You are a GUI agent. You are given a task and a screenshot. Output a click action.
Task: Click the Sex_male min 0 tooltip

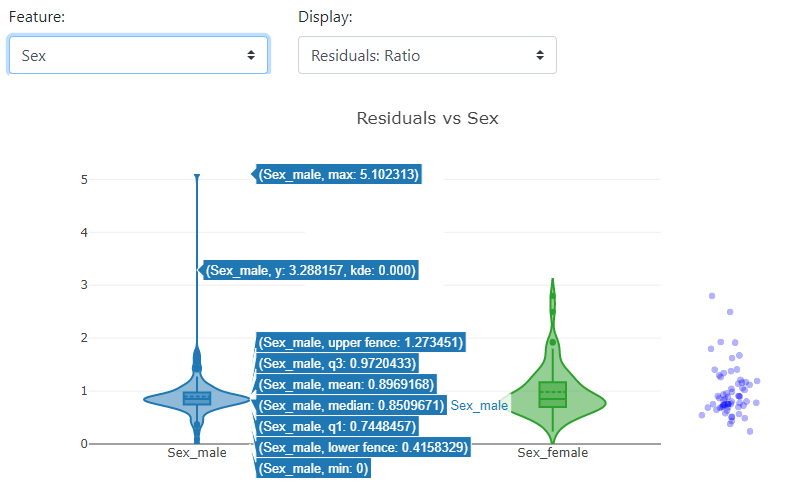pos(313,468)
